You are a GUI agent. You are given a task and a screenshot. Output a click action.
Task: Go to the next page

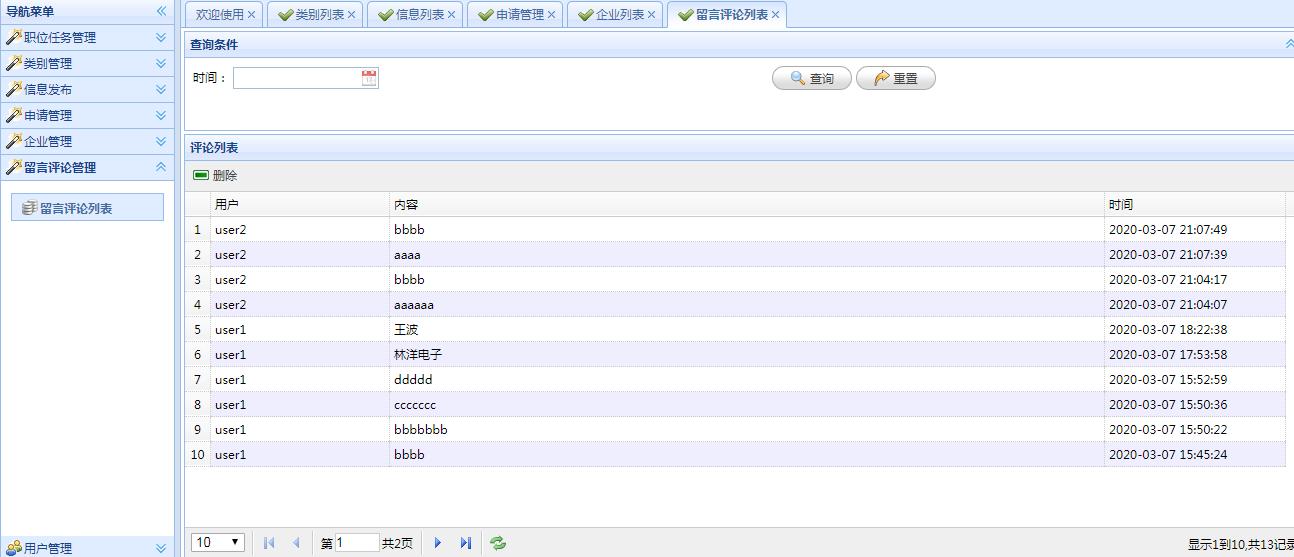[438, 543]
